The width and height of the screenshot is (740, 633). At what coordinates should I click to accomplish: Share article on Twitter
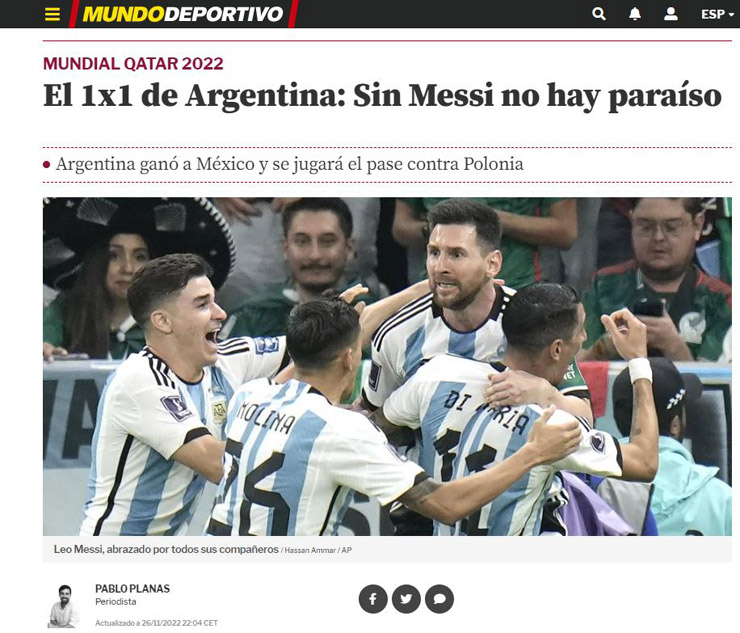click(406, 599)
